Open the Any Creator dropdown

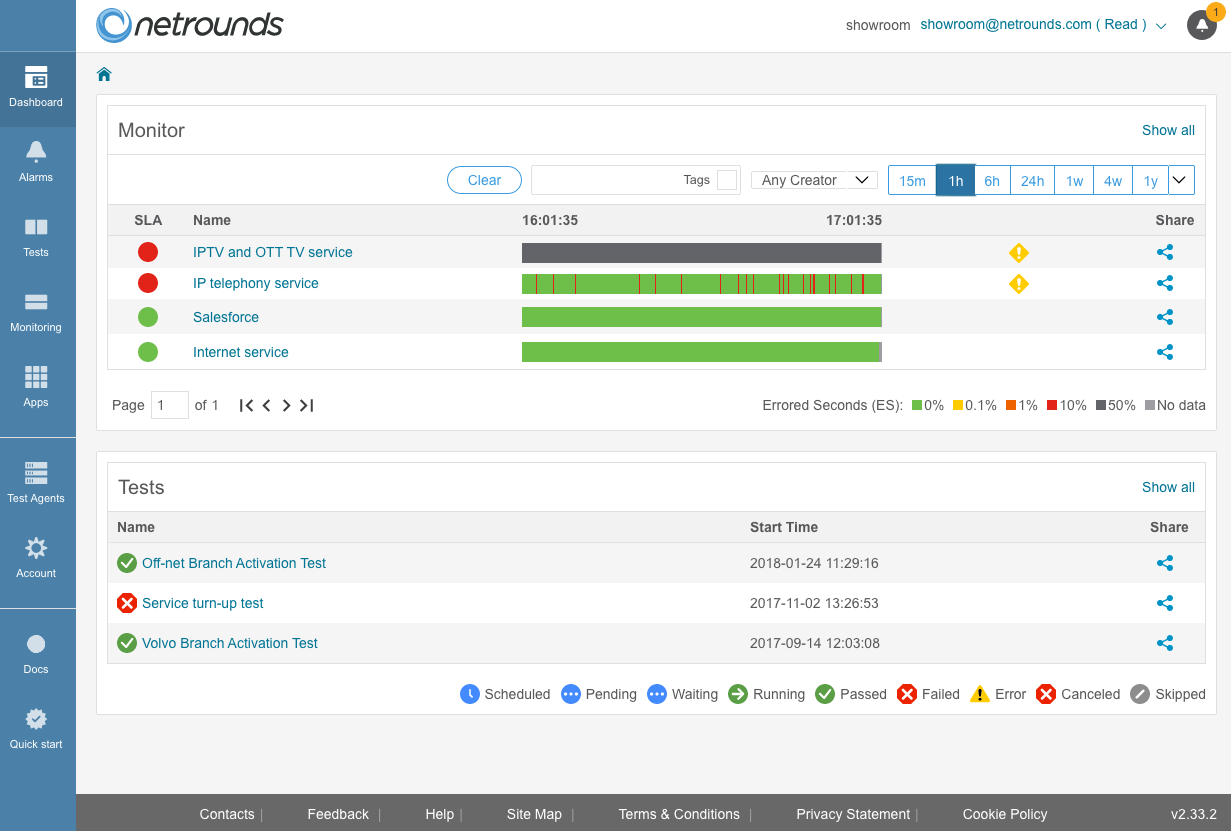[x=814, y=180]
